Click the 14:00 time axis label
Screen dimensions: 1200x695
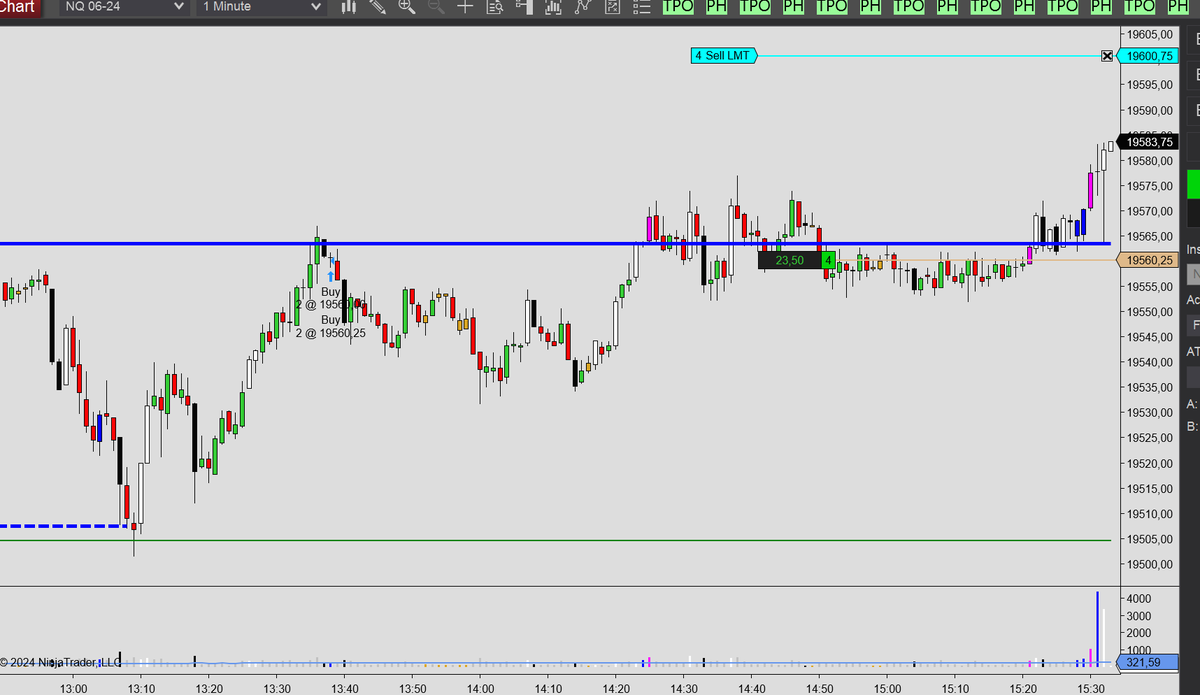coord(481,688)
